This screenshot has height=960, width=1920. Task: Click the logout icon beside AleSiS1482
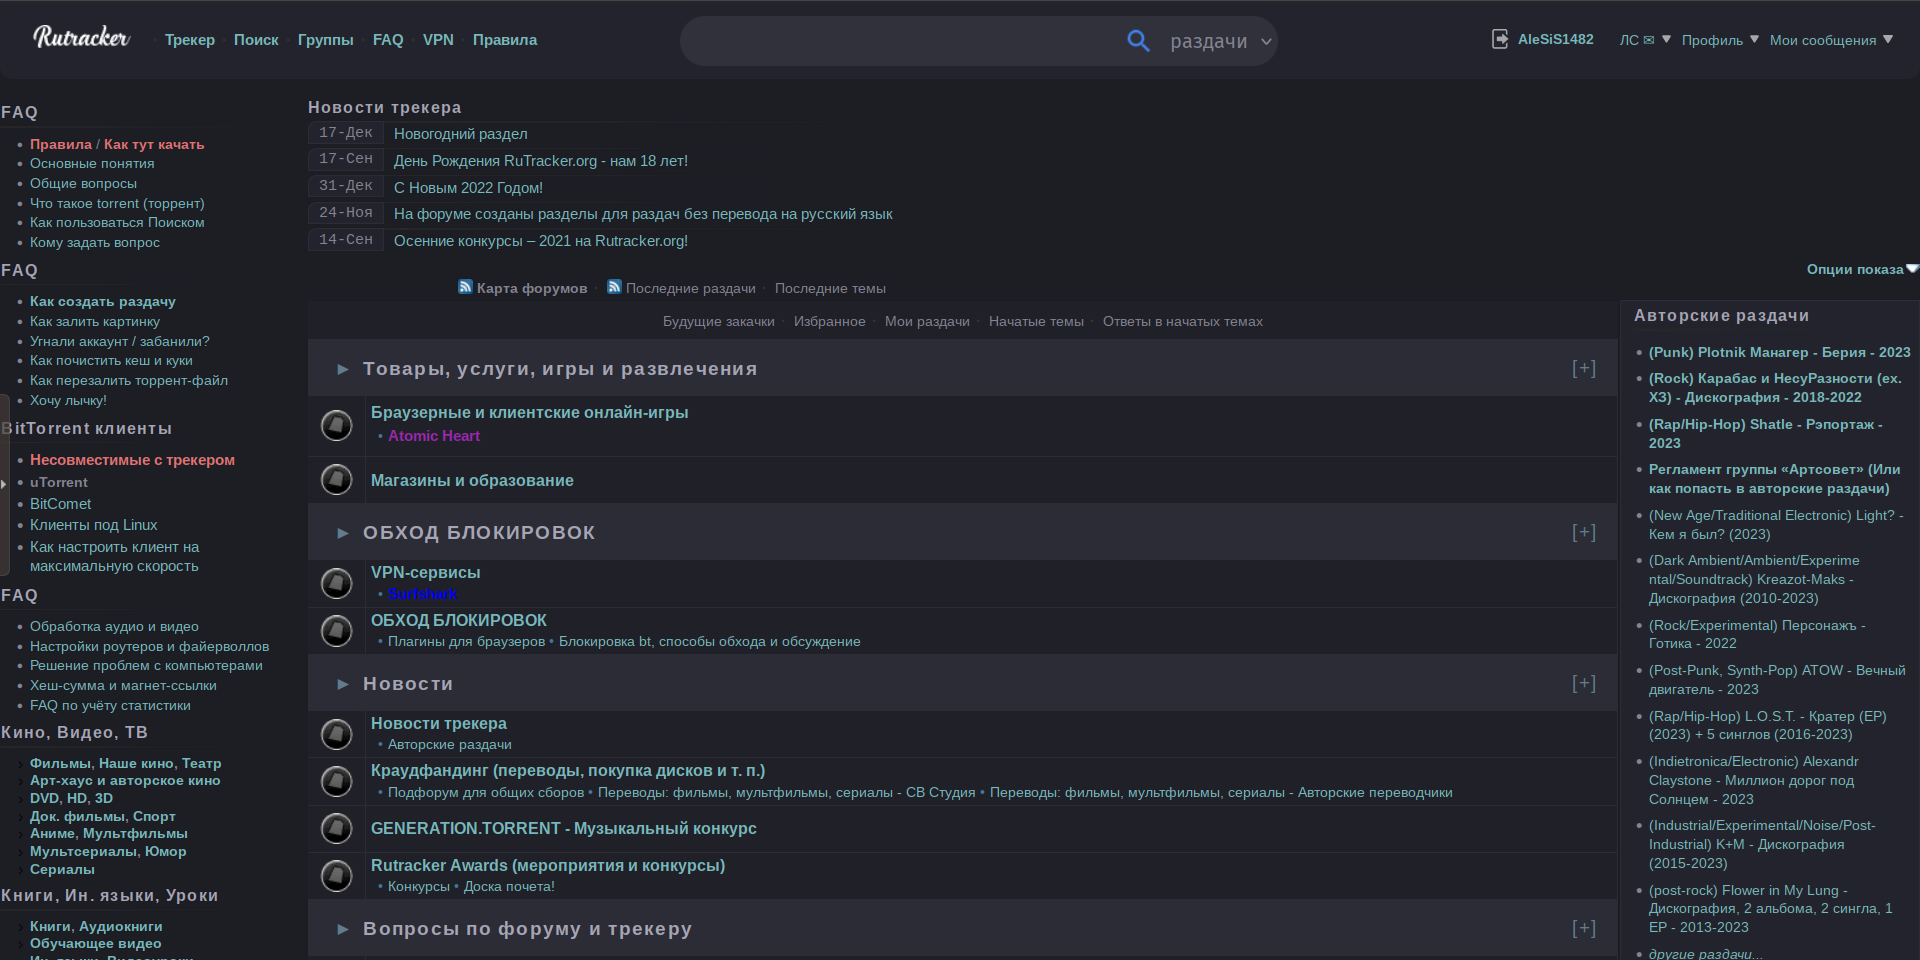point(1500,39)
